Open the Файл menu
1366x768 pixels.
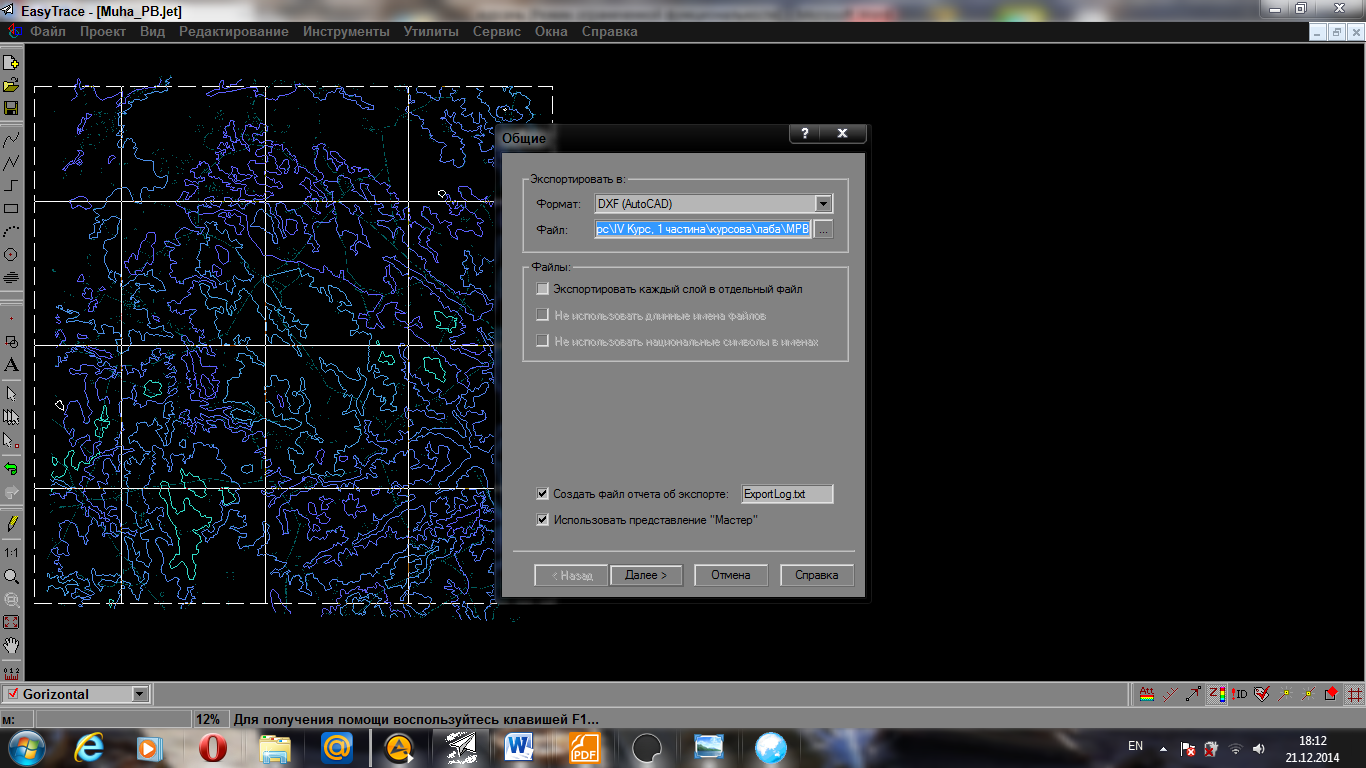pyautogui.click(x=48, y=31)
